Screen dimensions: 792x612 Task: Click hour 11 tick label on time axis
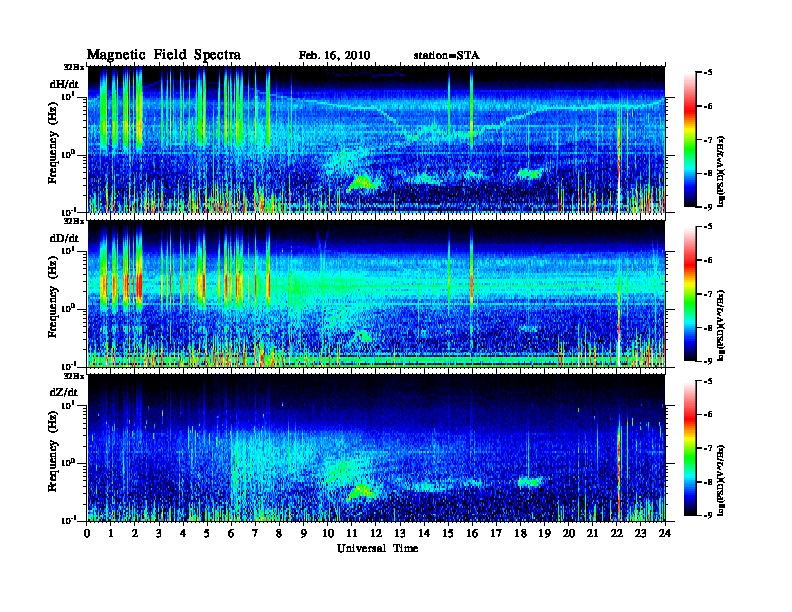[x=352, y=533]
